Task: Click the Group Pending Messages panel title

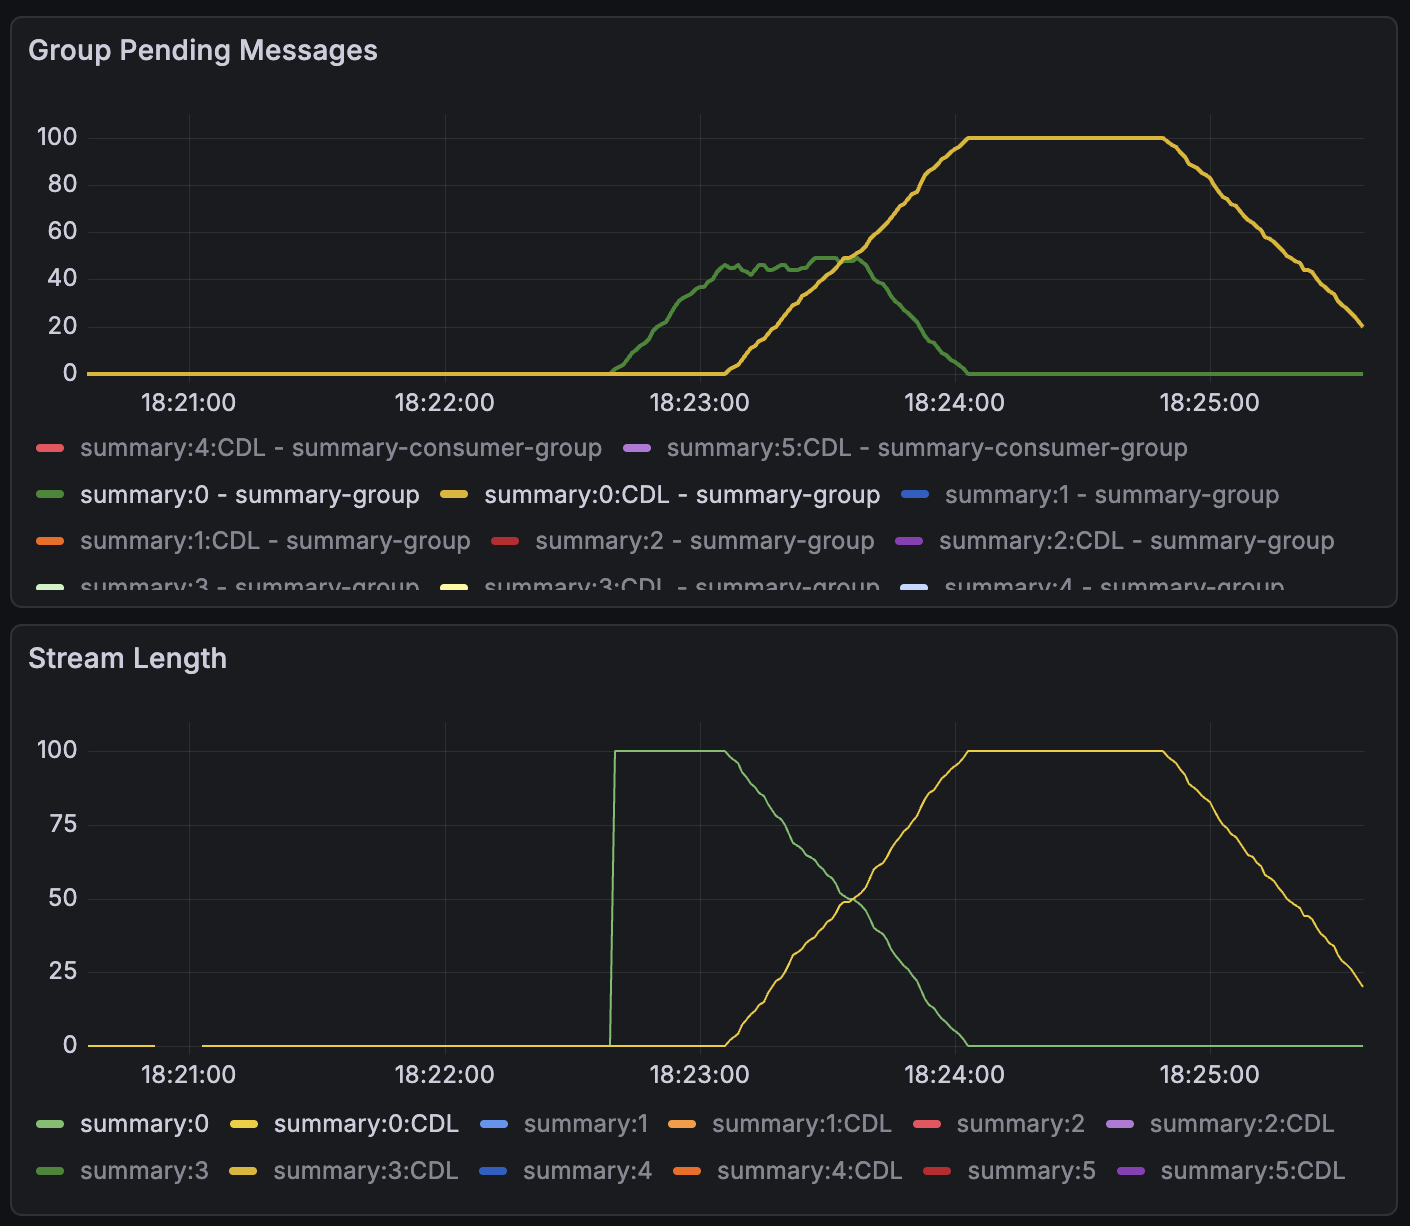Action: coord(203,51)
